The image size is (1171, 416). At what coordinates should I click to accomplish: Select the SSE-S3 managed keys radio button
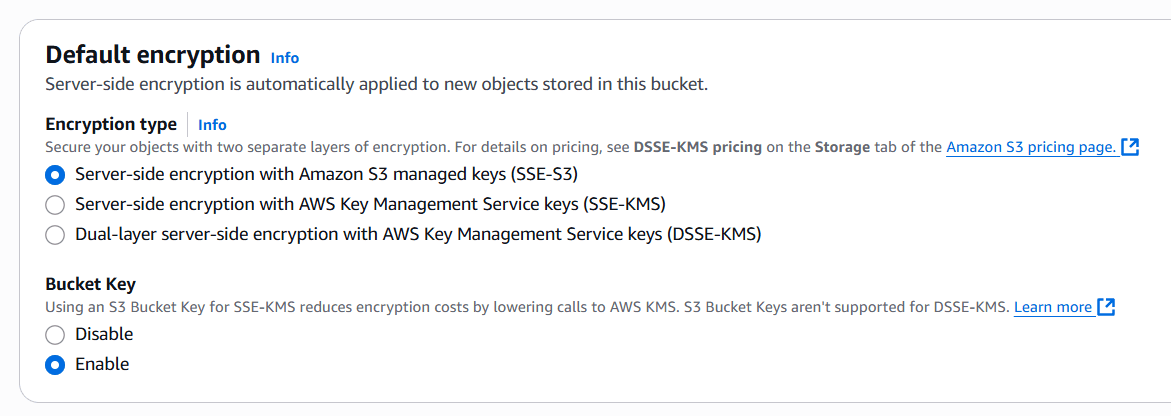tap(55, 175)
